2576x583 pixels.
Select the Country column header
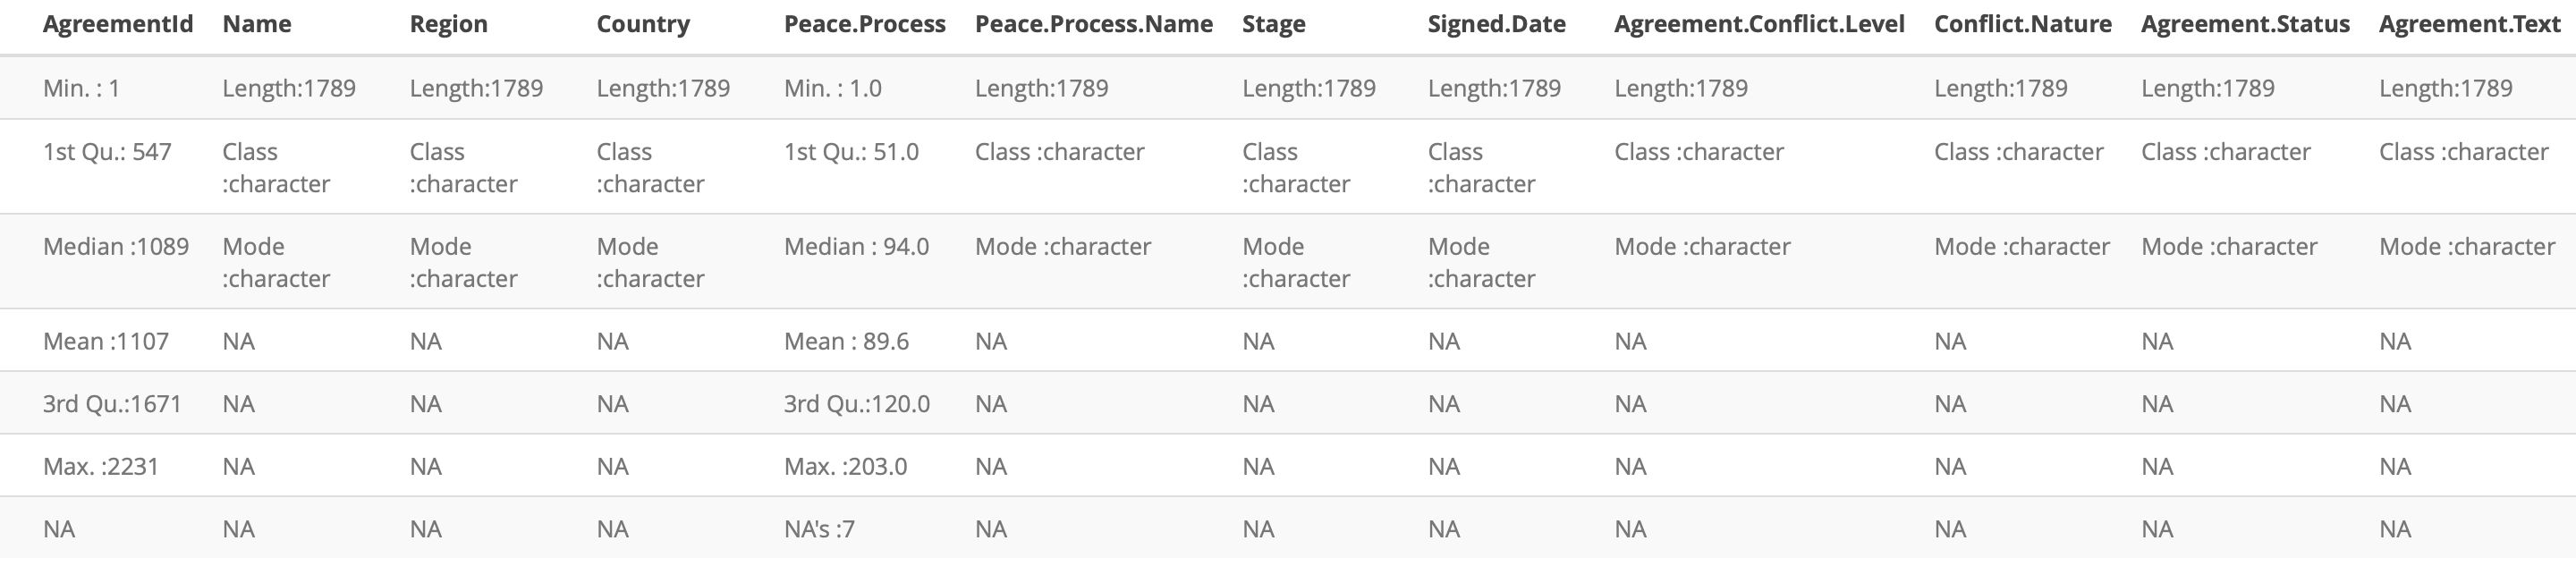tap(643, 24)
